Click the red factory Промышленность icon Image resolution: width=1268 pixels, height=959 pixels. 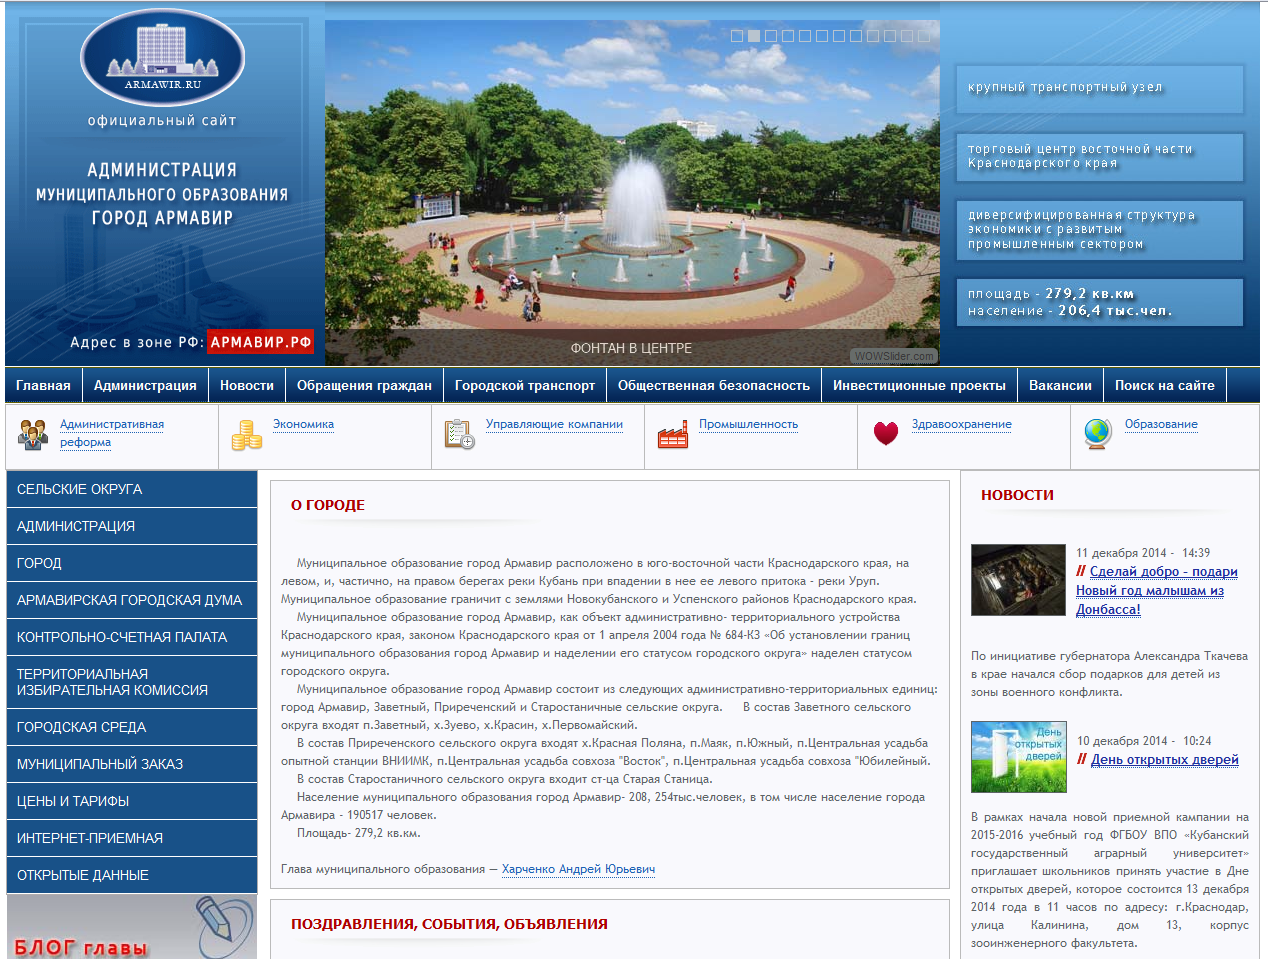coord(672,435)
